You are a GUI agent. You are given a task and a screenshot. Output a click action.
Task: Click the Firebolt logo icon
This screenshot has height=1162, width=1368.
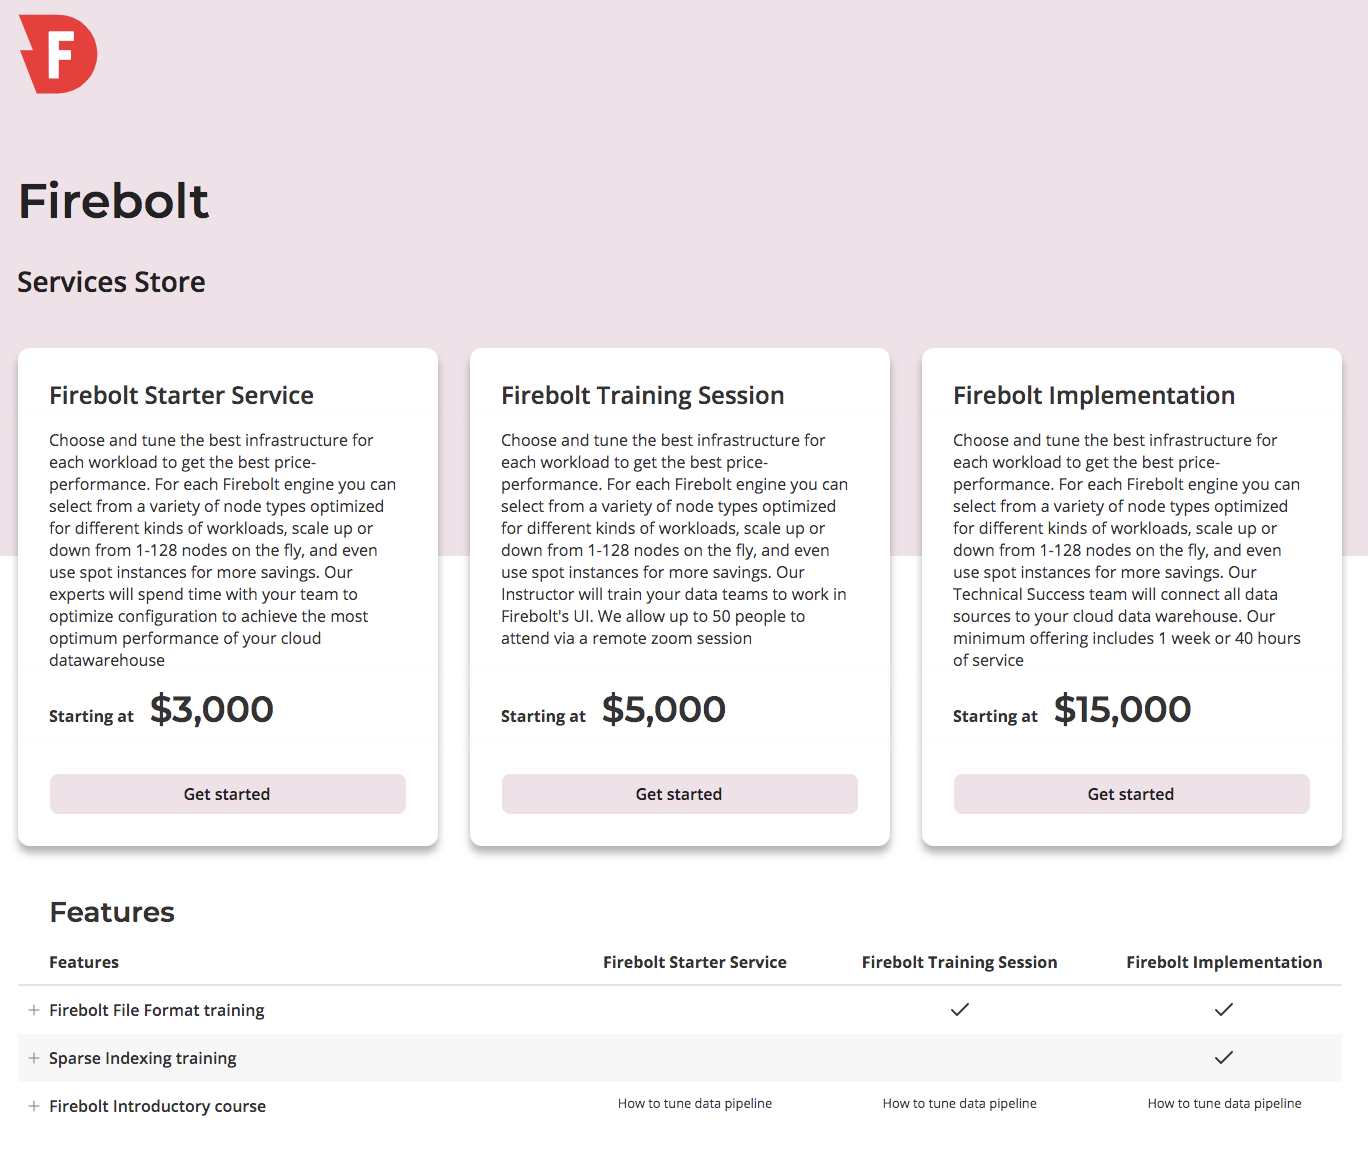point(58,54)
